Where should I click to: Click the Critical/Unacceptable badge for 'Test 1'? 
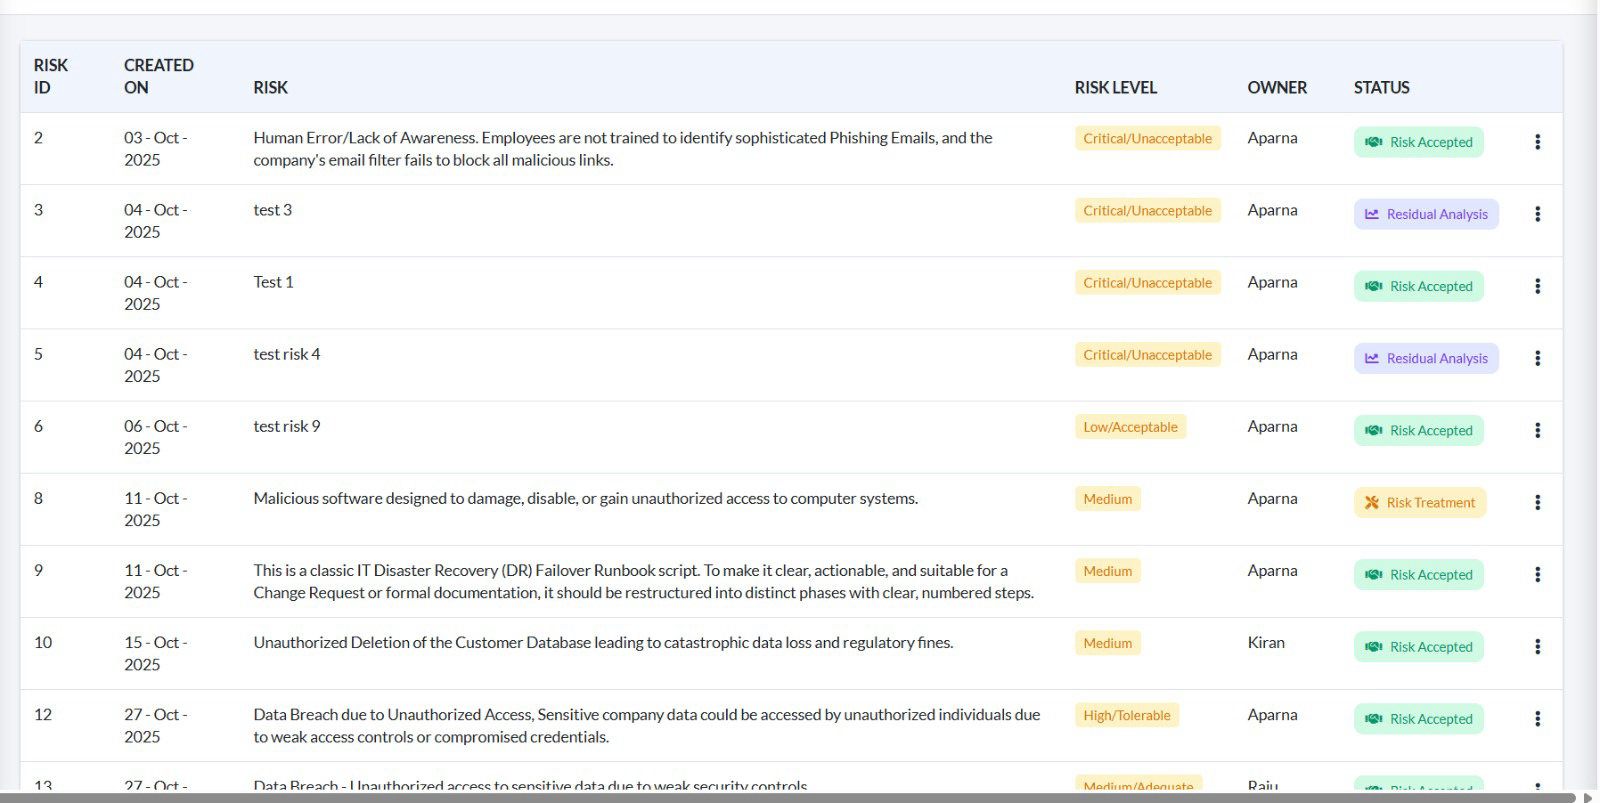(1147, 283)
